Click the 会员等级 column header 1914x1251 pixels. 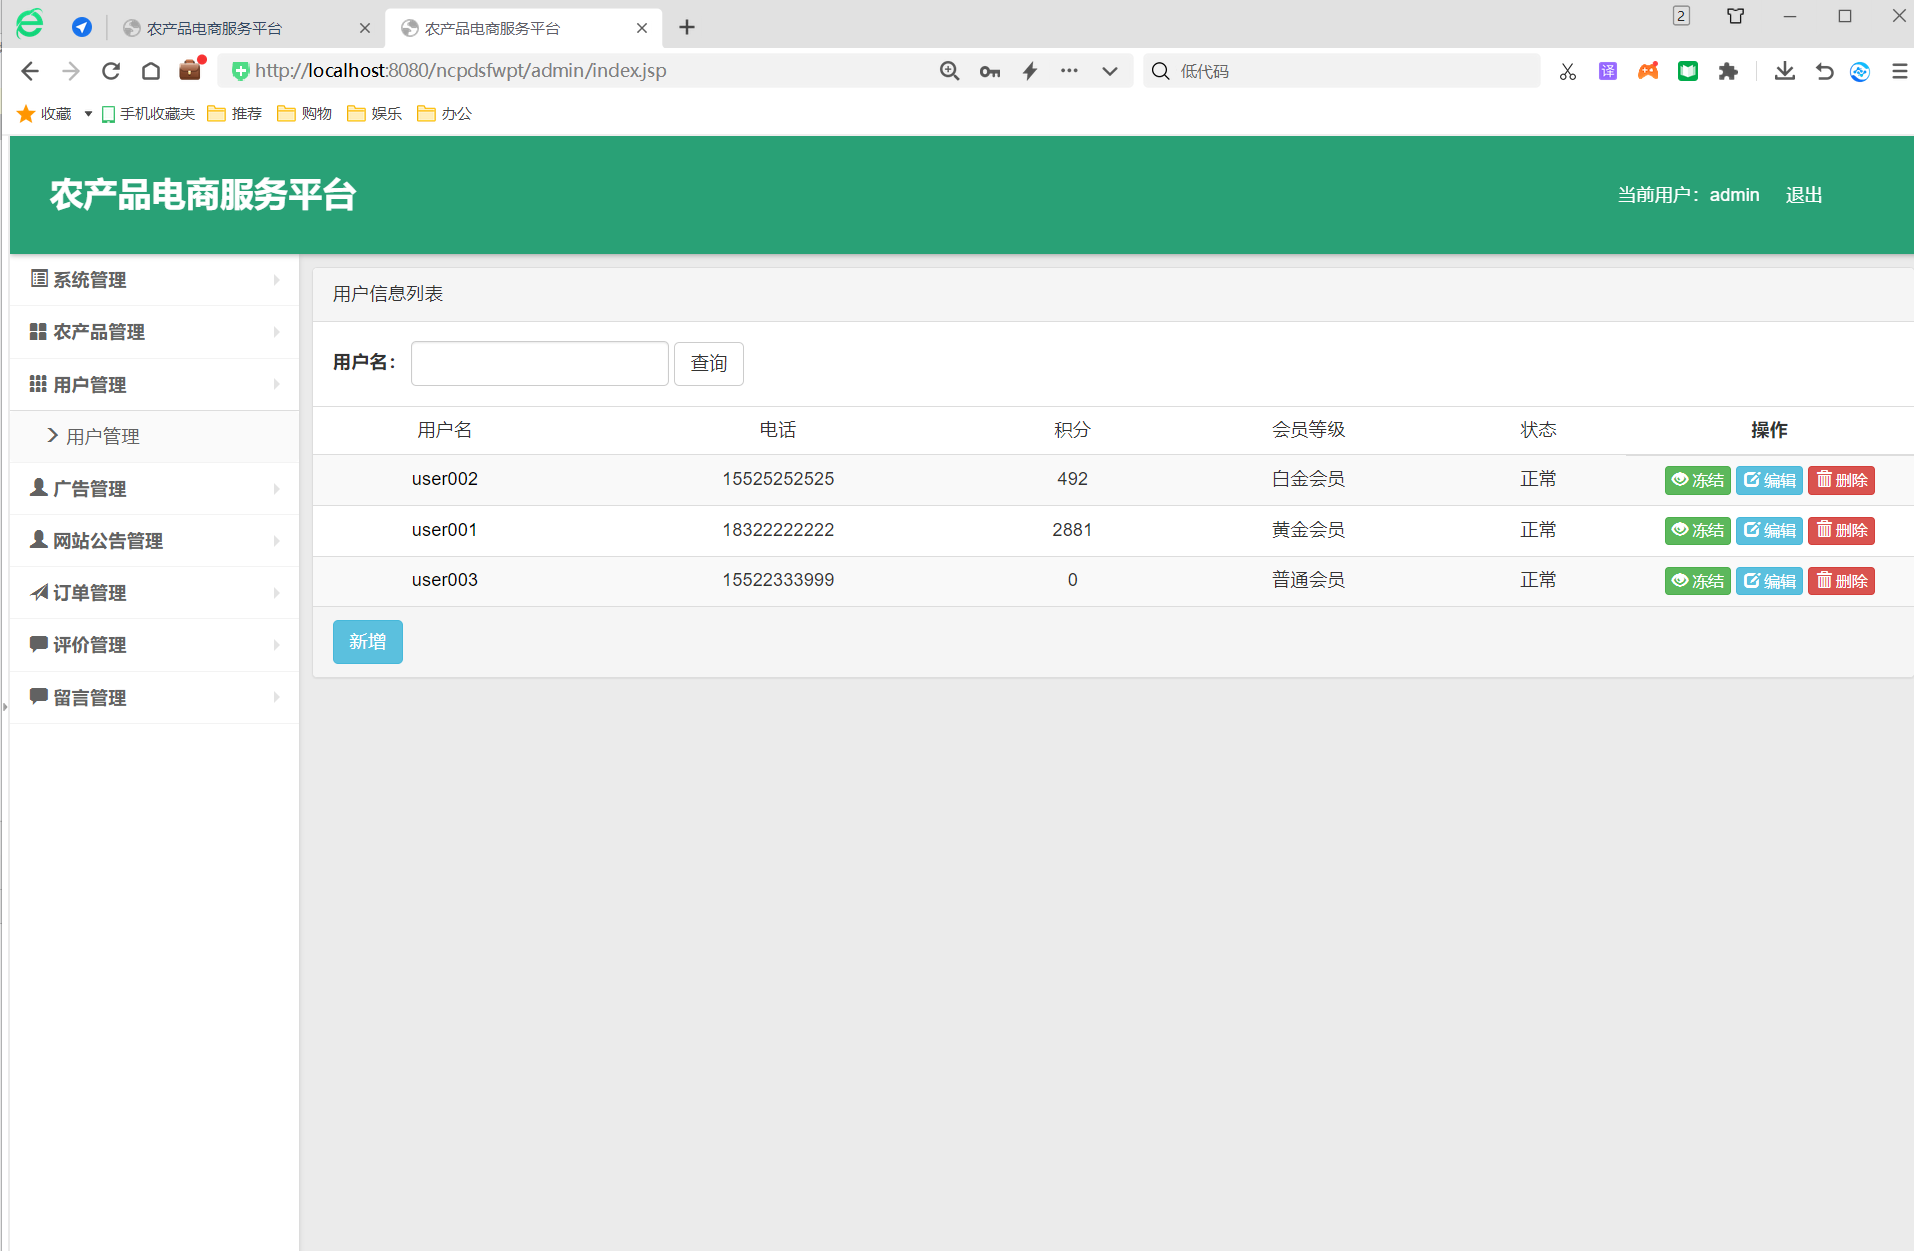click(x=1308, y=430)
